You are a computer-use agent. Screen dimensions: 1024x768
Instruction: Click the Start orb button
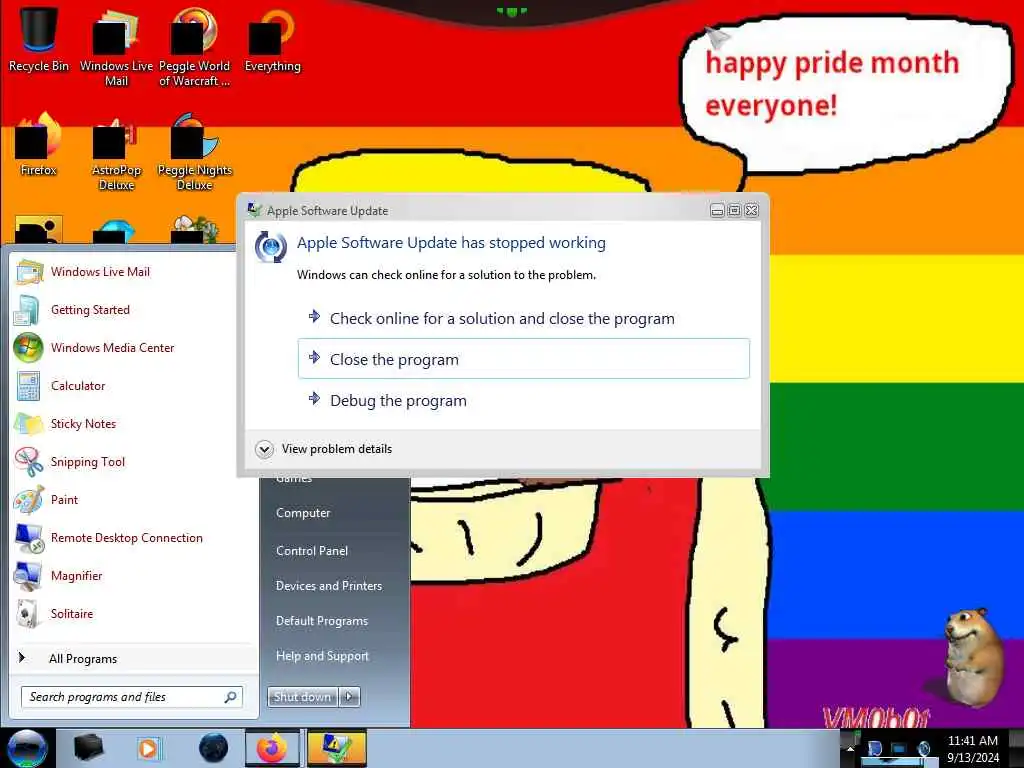click(x=27, y=748)
